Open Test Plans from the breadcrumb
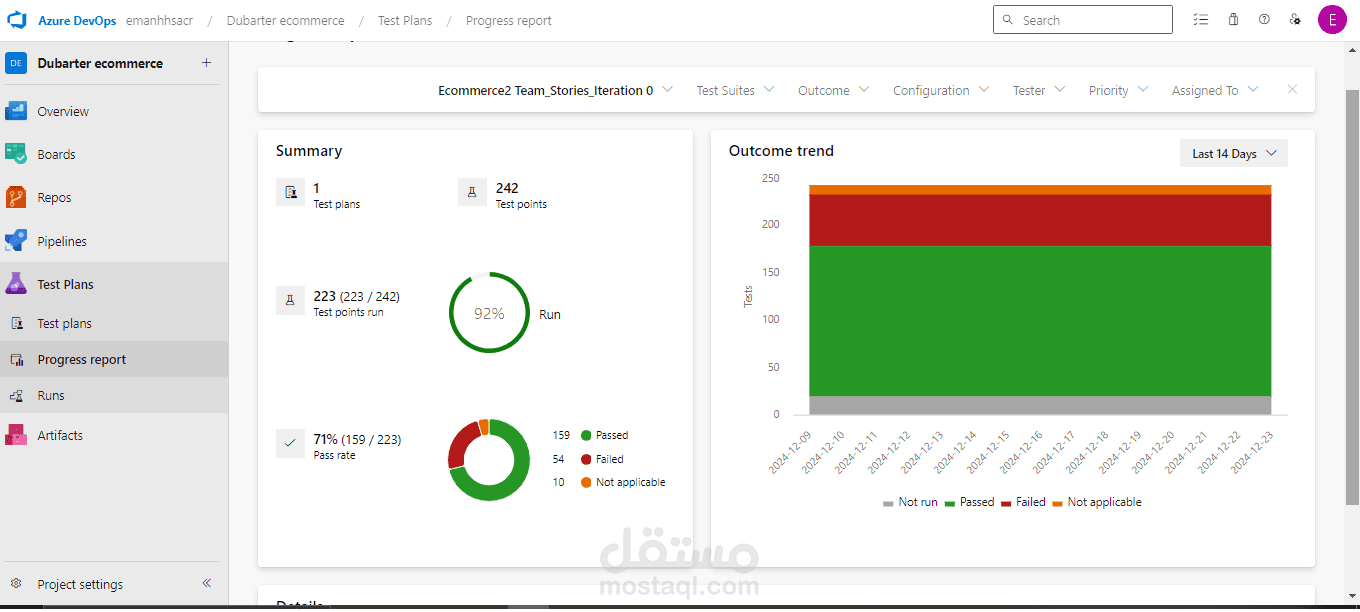Viewport: 1360px width, 612px height. click(404, 20)
